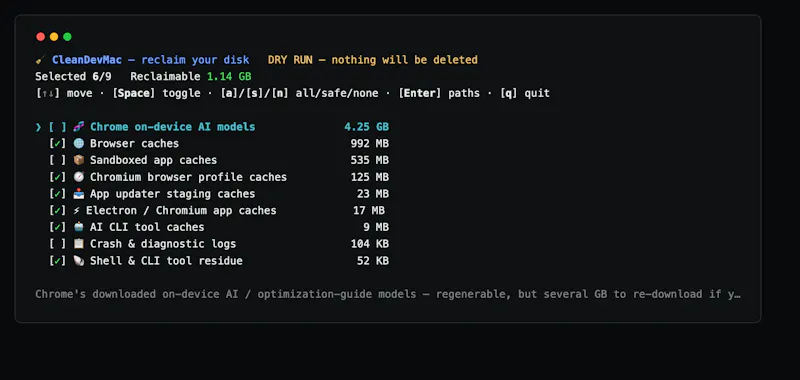The image size is (800, 380).
Task: Select the 'Sandboxed app caches' row label
Action: point(154,160)
